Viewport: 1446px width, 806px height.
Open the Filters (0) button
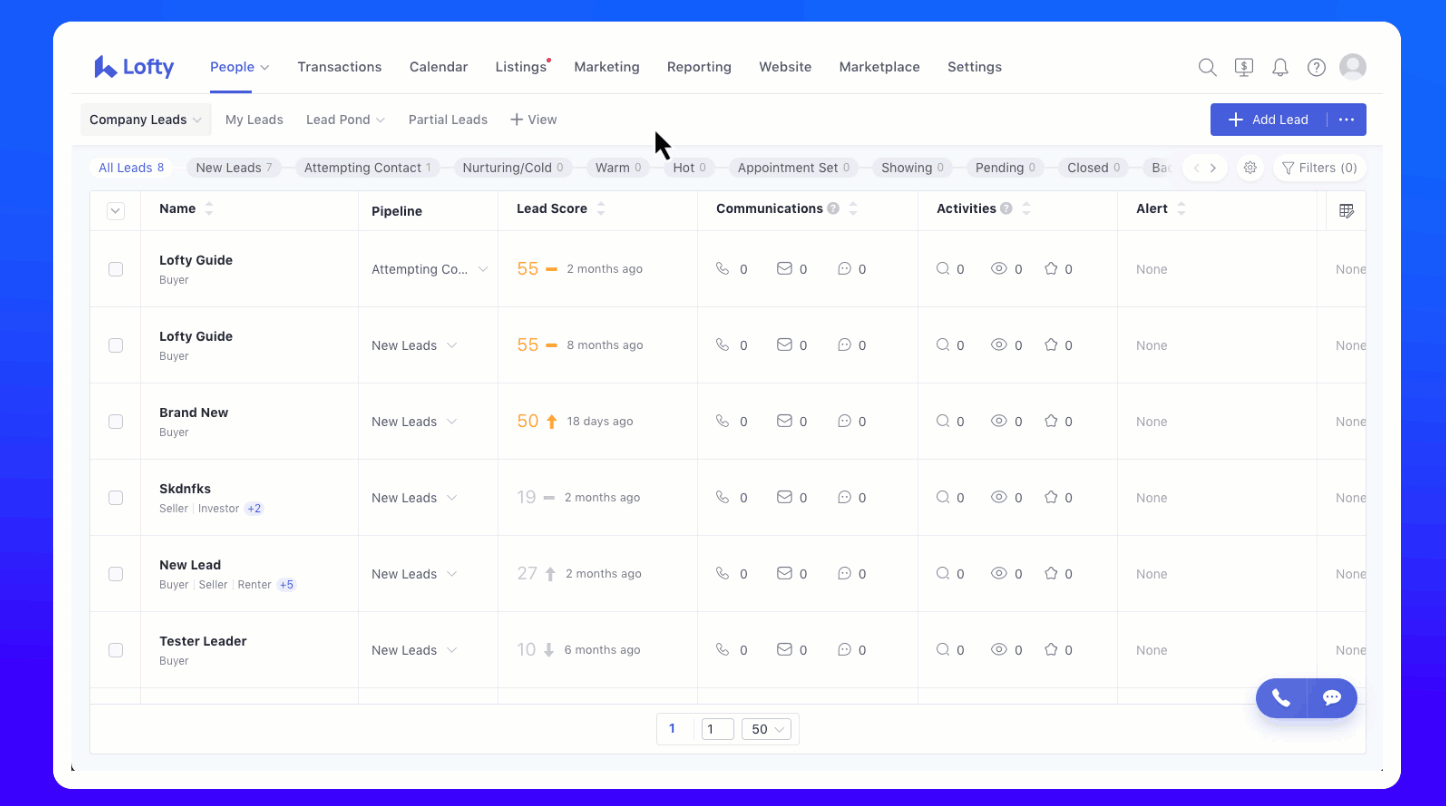[1319, 168]
